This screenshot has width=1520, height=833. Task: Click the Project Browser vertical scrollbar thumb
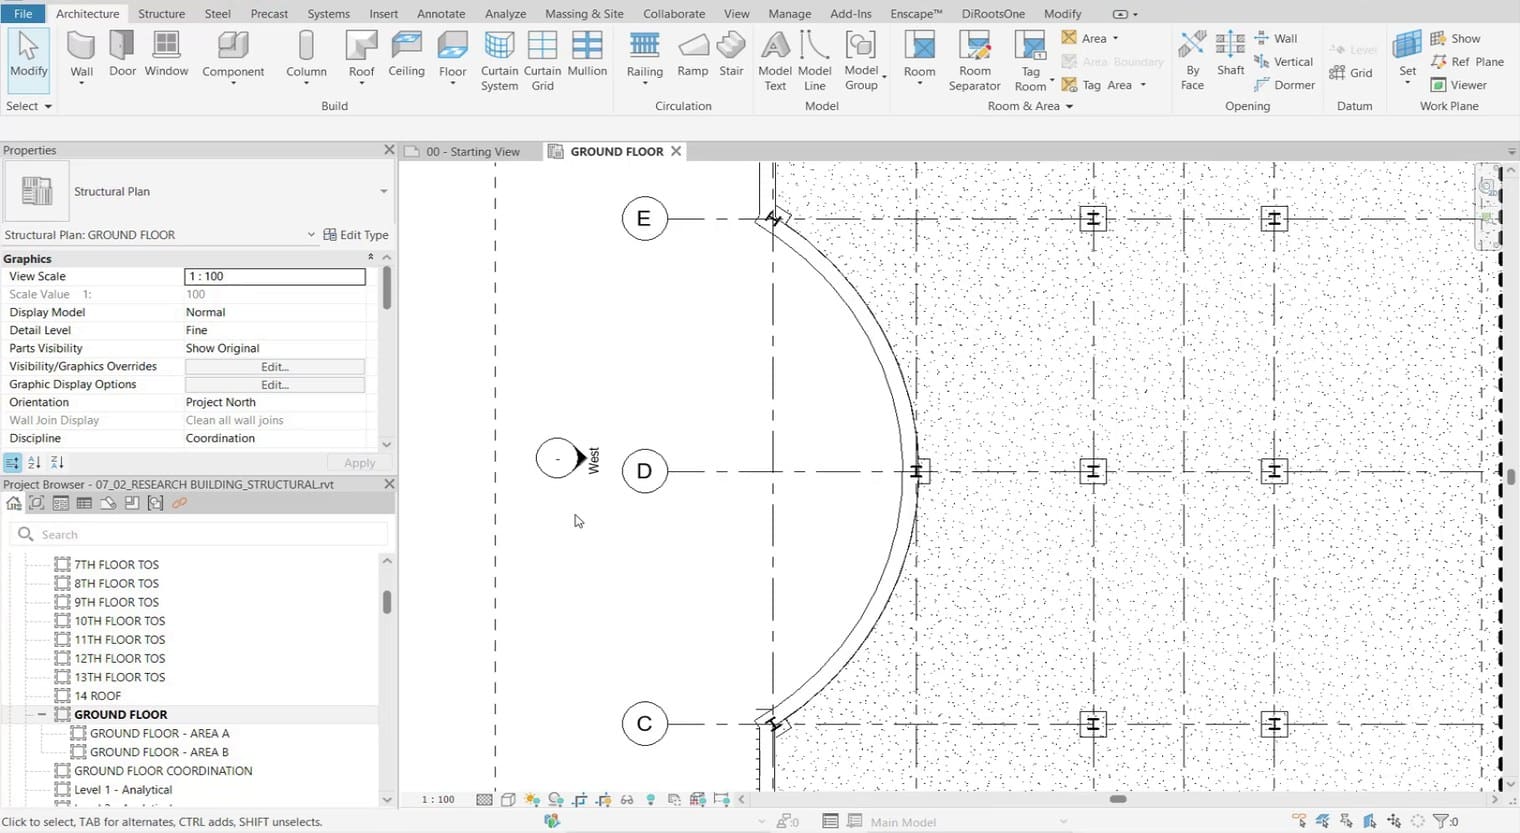coord(387,602)
